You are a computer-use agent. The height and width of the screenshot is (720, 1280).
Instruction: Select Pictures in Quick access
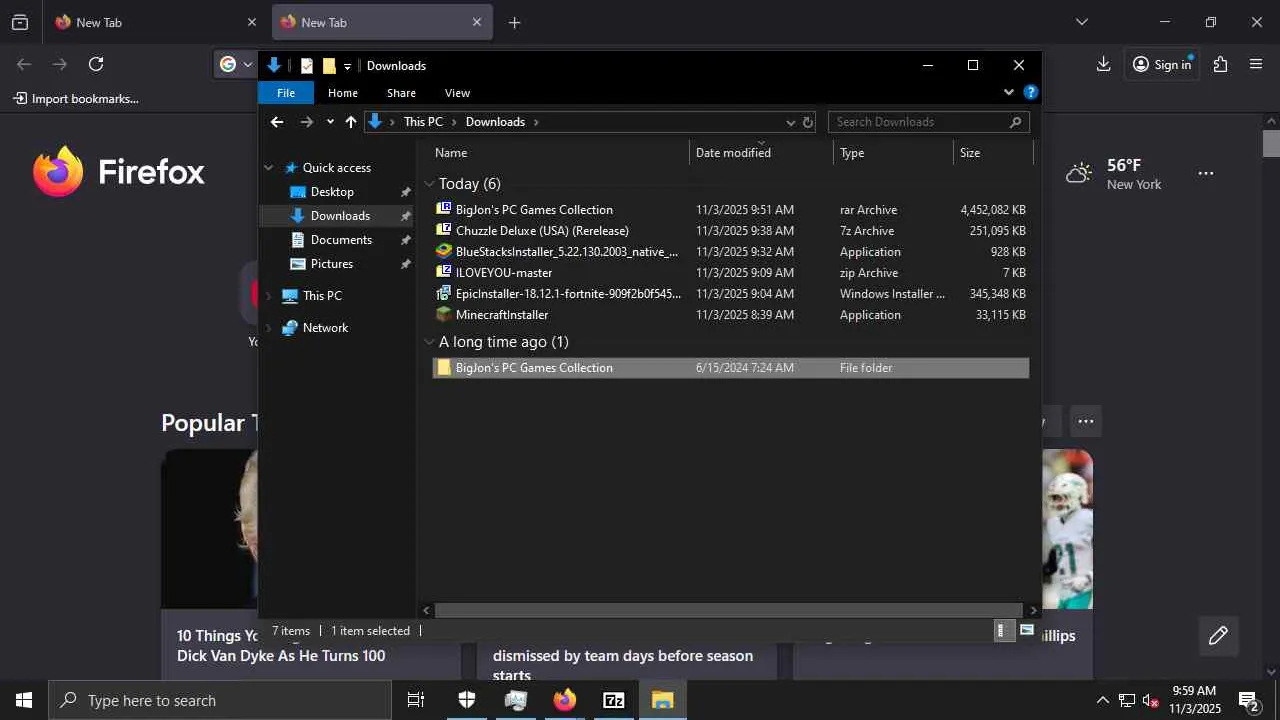click(331, 264)
